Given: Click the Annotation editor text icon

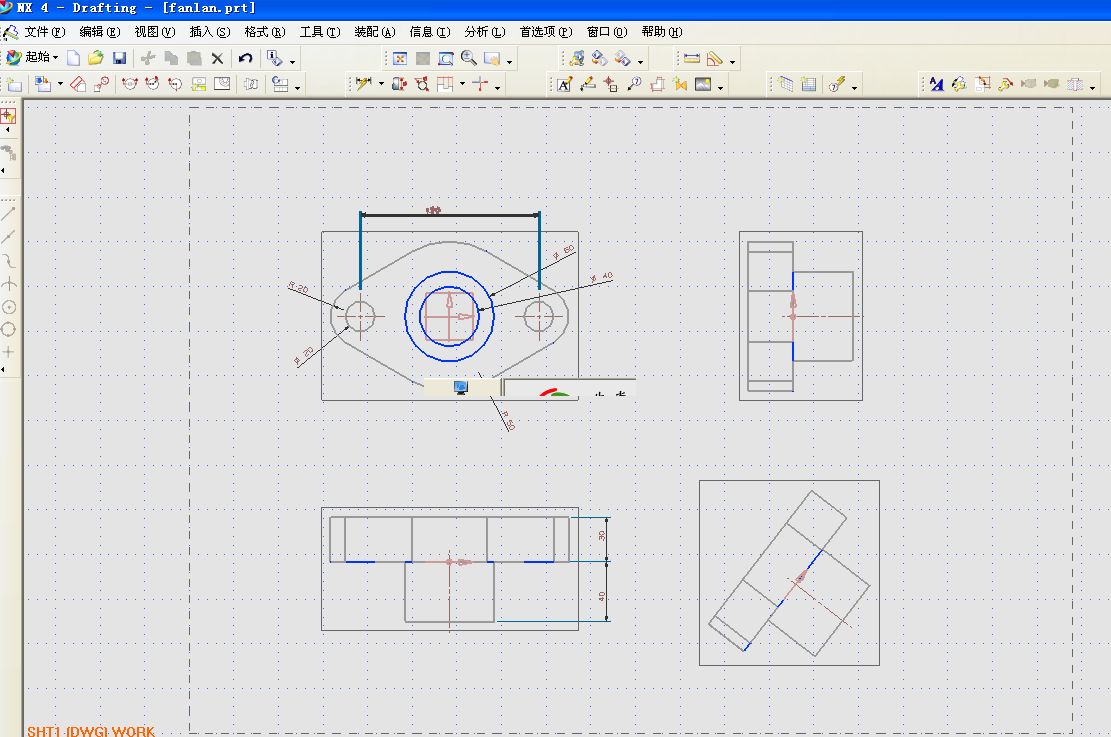Looking at the screenshot, I should tap(564, 85).
